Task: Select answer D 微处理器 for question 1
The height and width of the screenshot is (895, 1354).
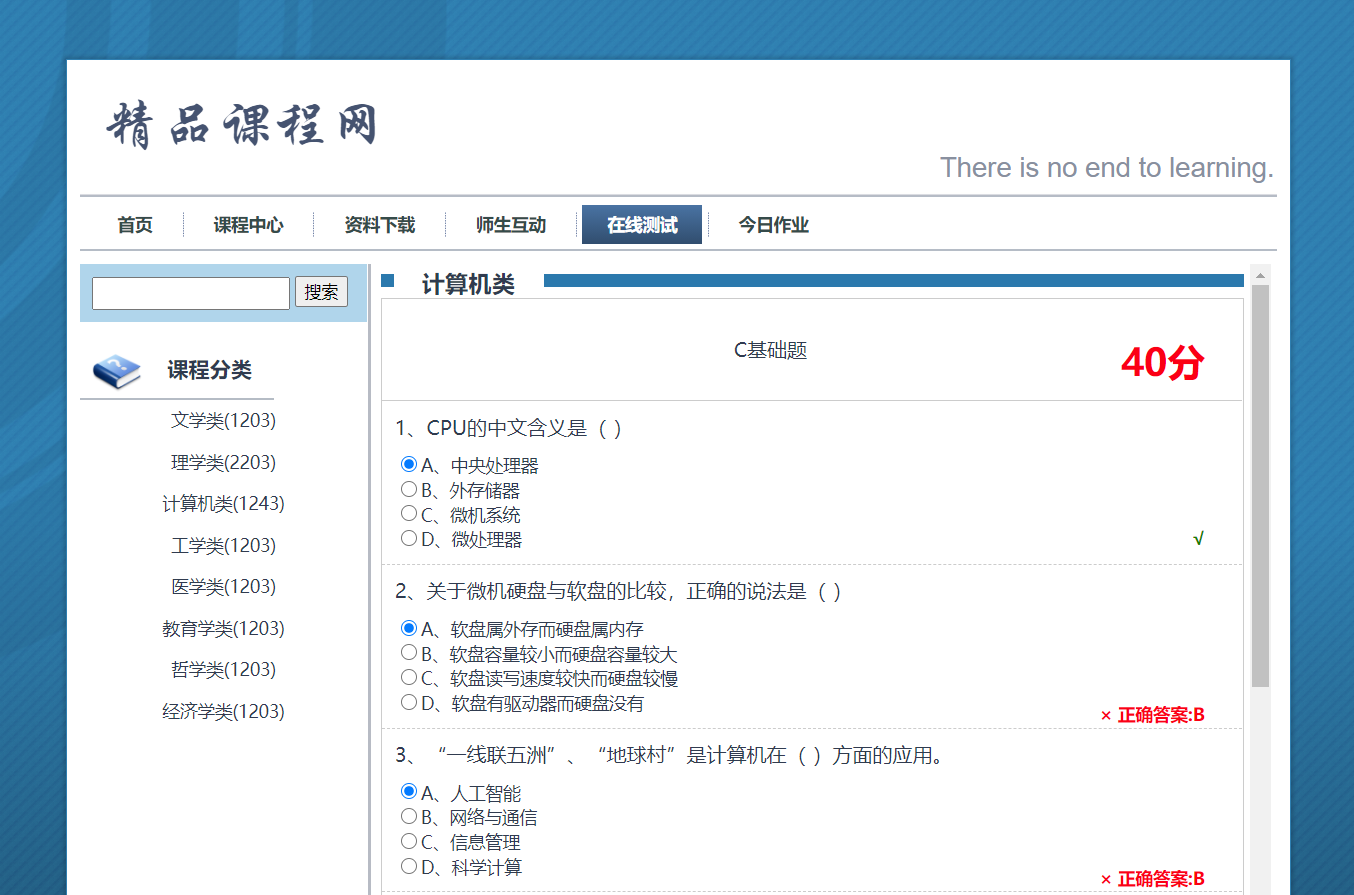Action: [x=409, y=538]
